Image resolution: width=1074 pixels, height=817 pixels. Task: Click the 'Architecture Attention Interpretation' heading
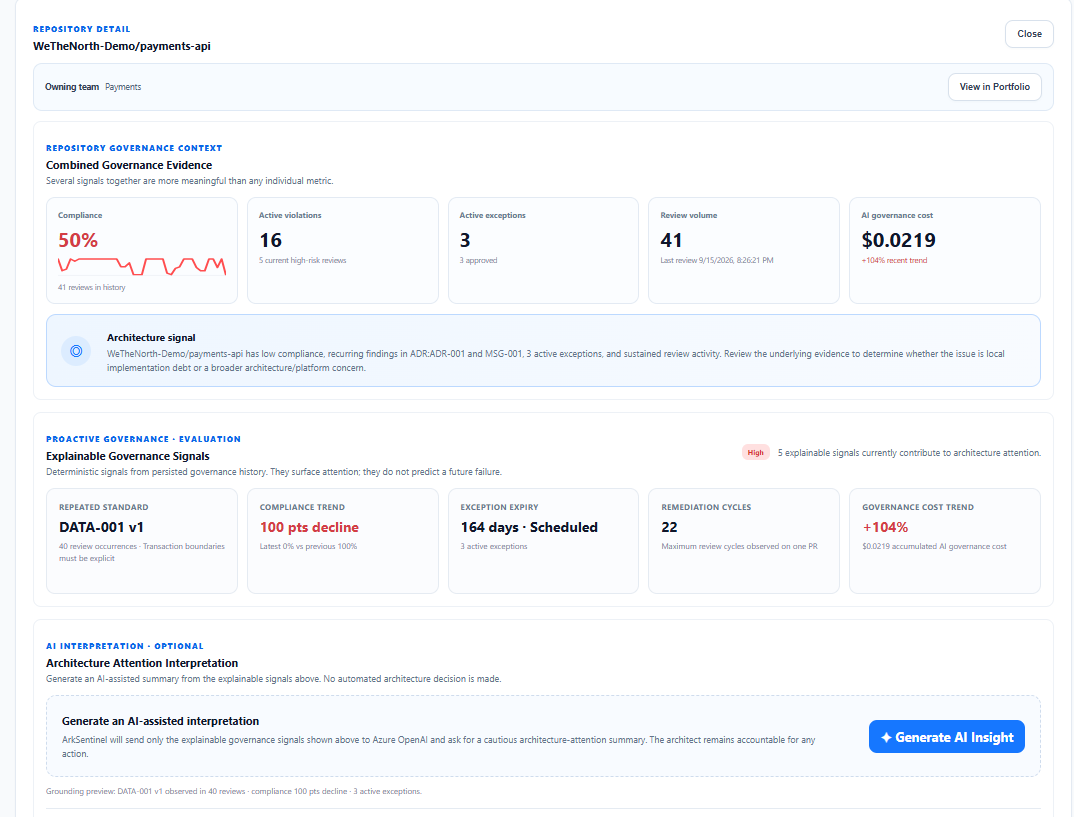pos(142,663)
